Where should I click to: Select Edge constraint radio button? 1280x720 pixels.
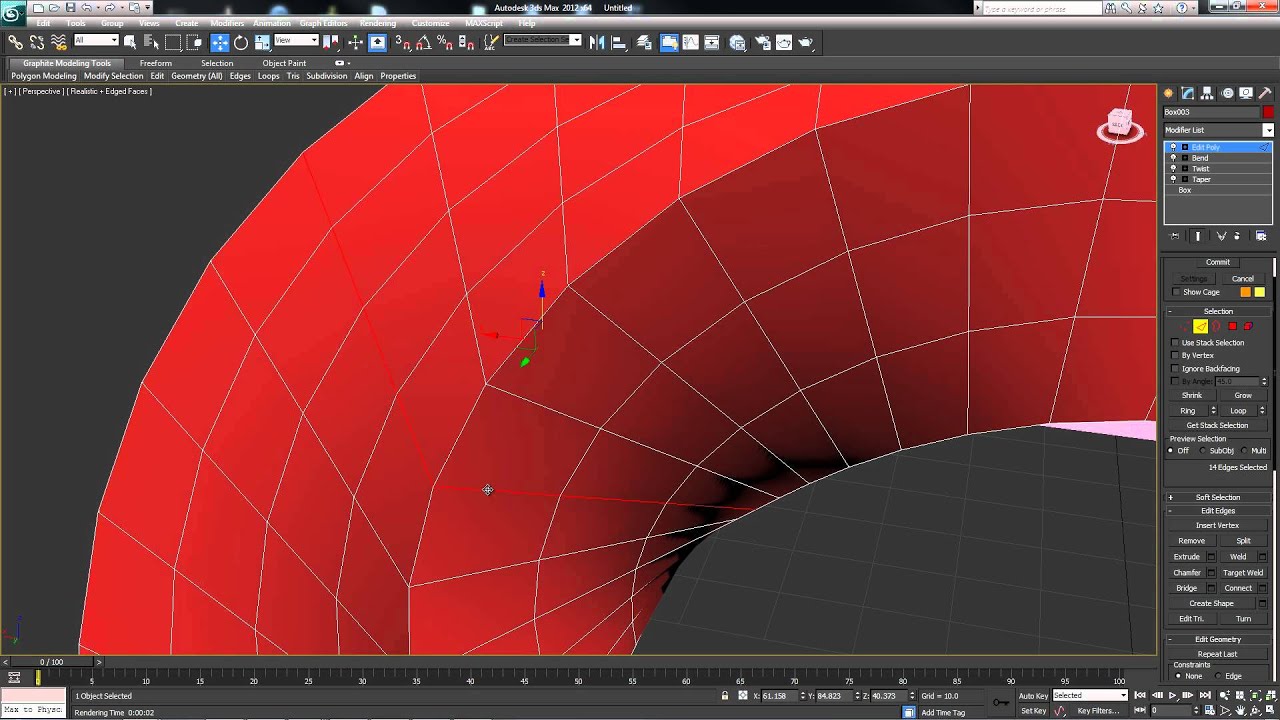[1218, 676]
